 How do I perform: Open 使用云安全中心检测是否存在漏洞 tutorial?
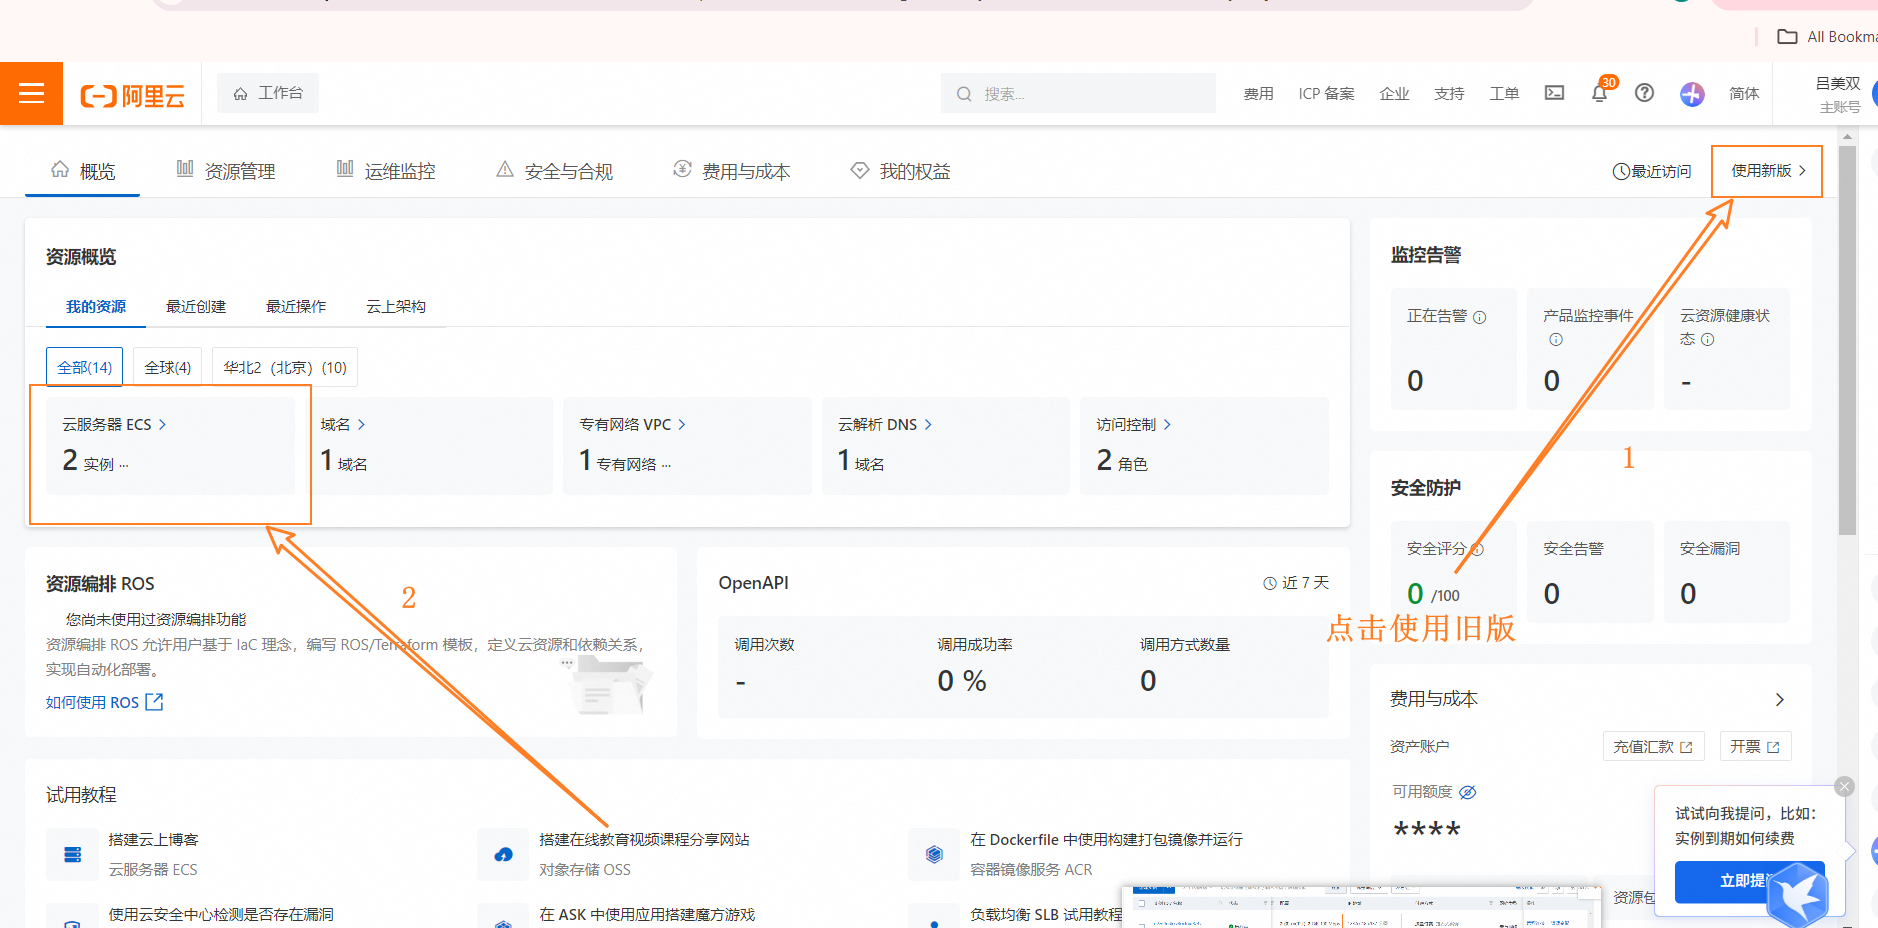click(x=221, y=914)
